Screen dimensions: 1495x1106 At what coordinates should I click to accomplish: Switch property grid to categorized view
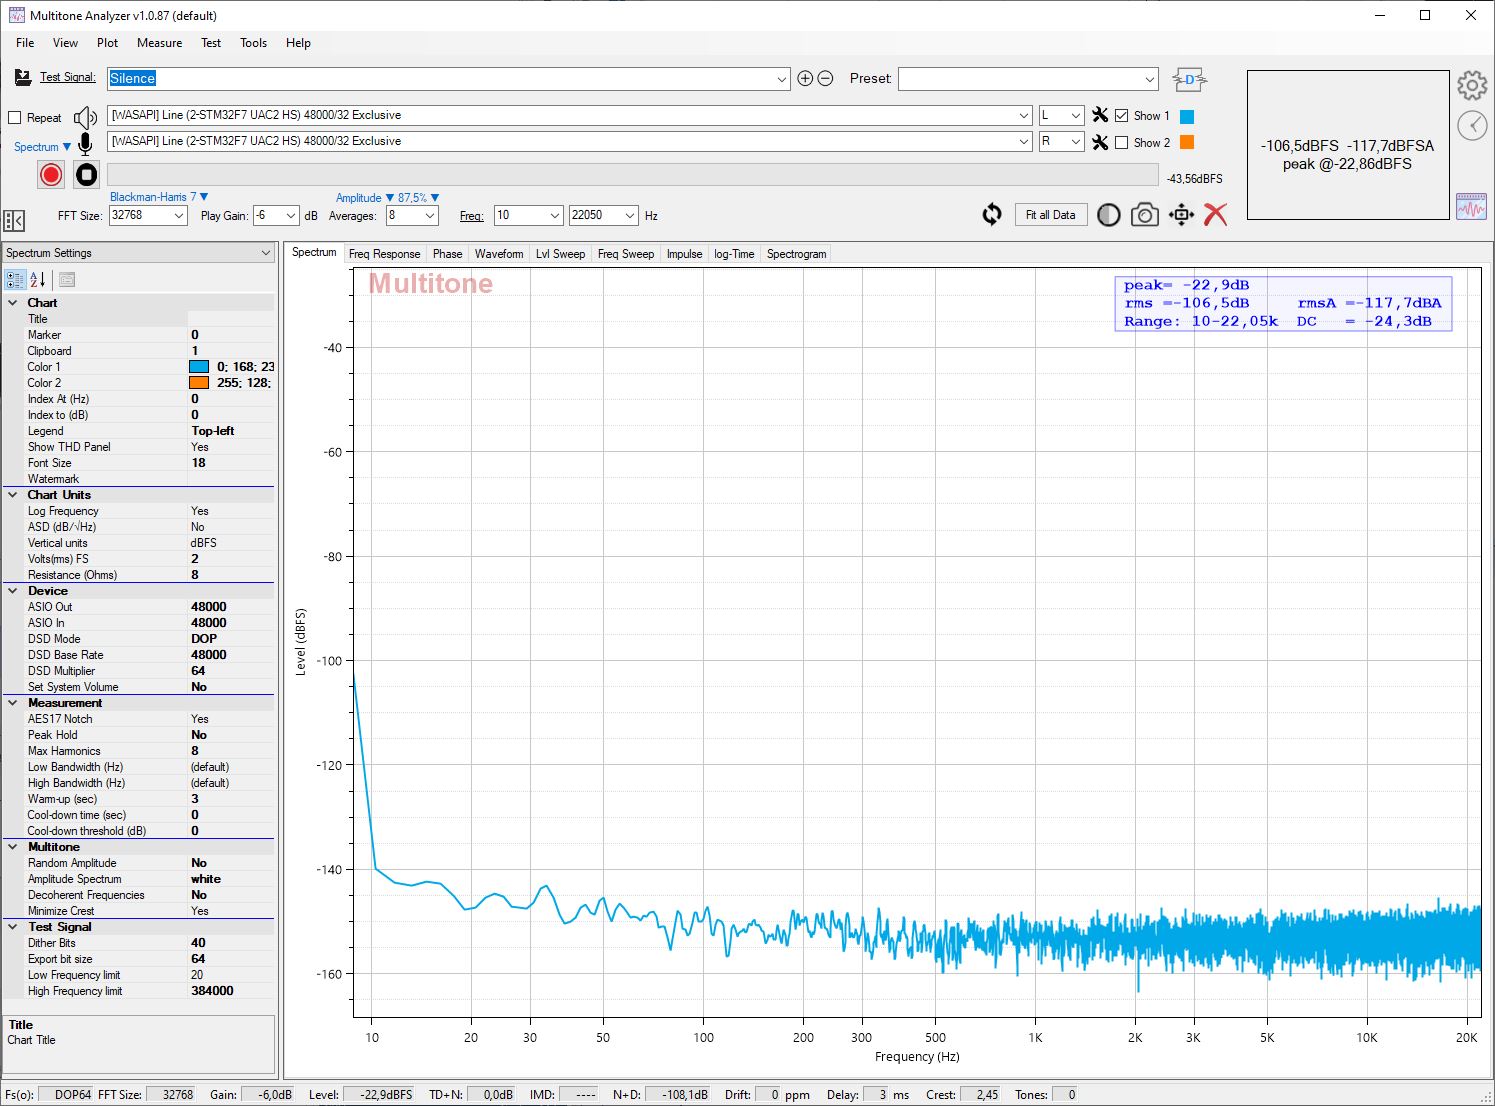(16, 279)
